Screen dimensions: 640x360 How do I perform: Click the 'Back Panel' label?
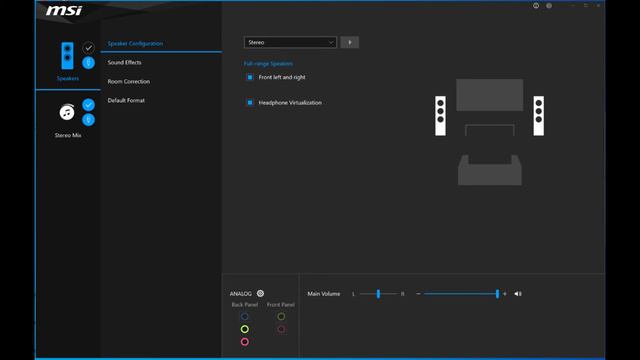click(244, 304)
